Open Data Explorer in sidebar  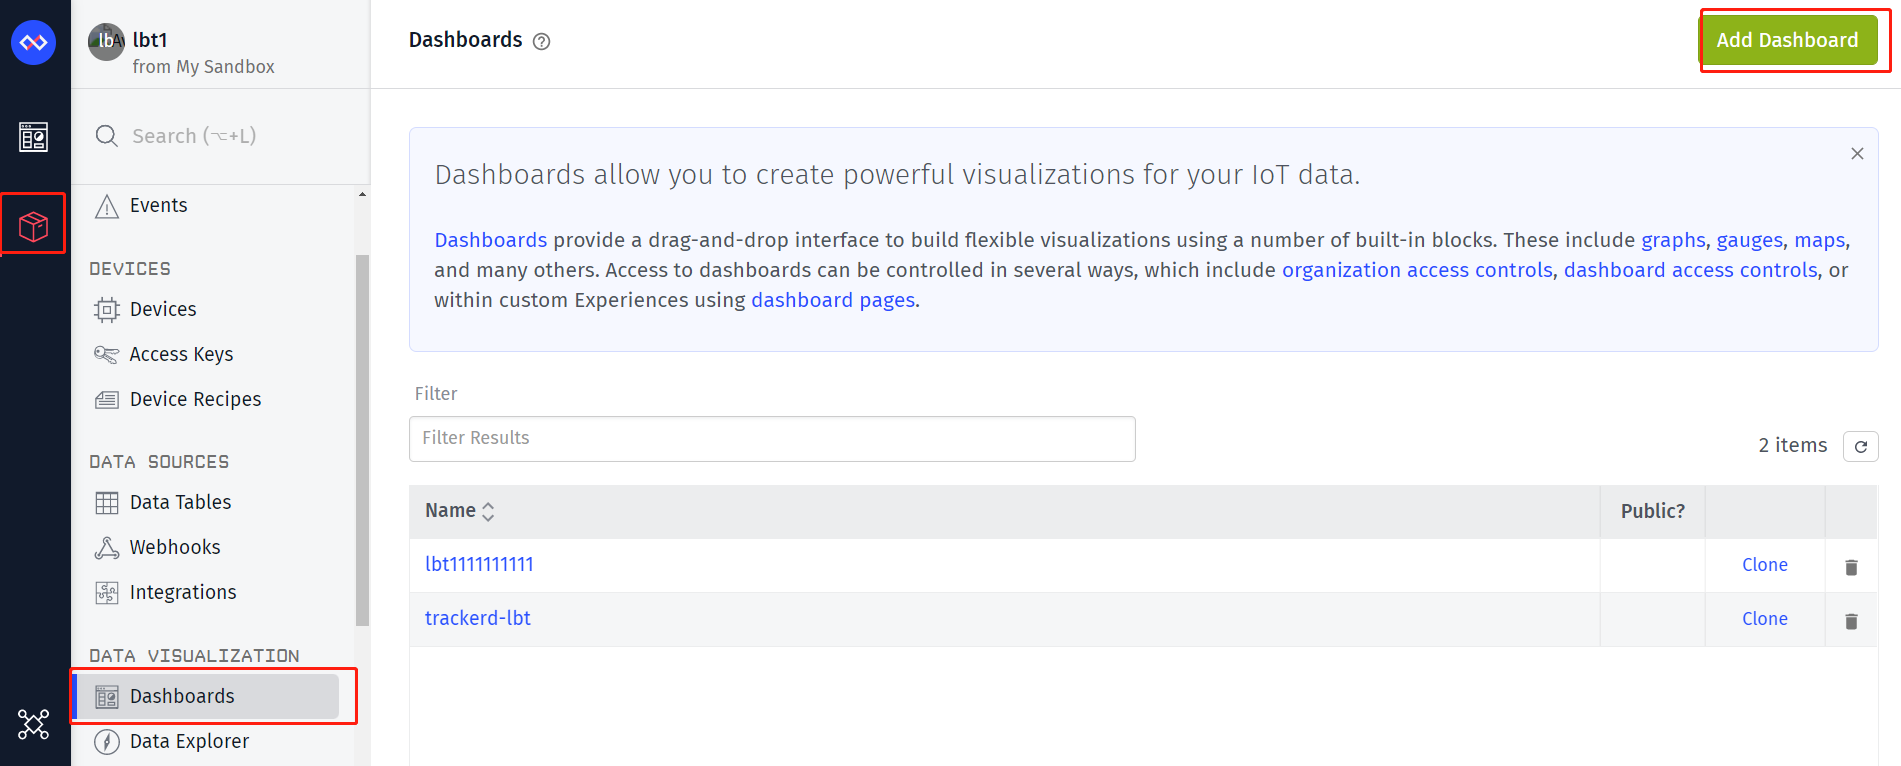pos(189,741)
